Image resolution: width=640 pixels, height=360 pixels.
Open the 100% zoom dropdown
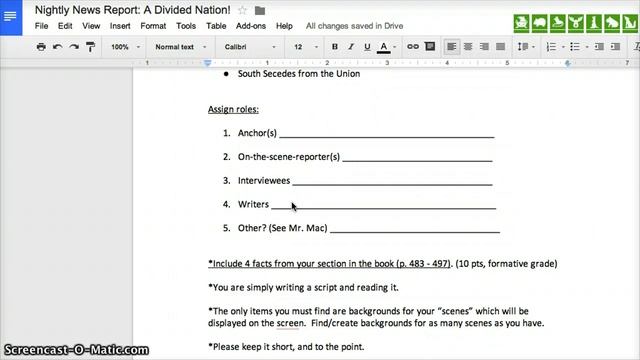tap(125, 47)
